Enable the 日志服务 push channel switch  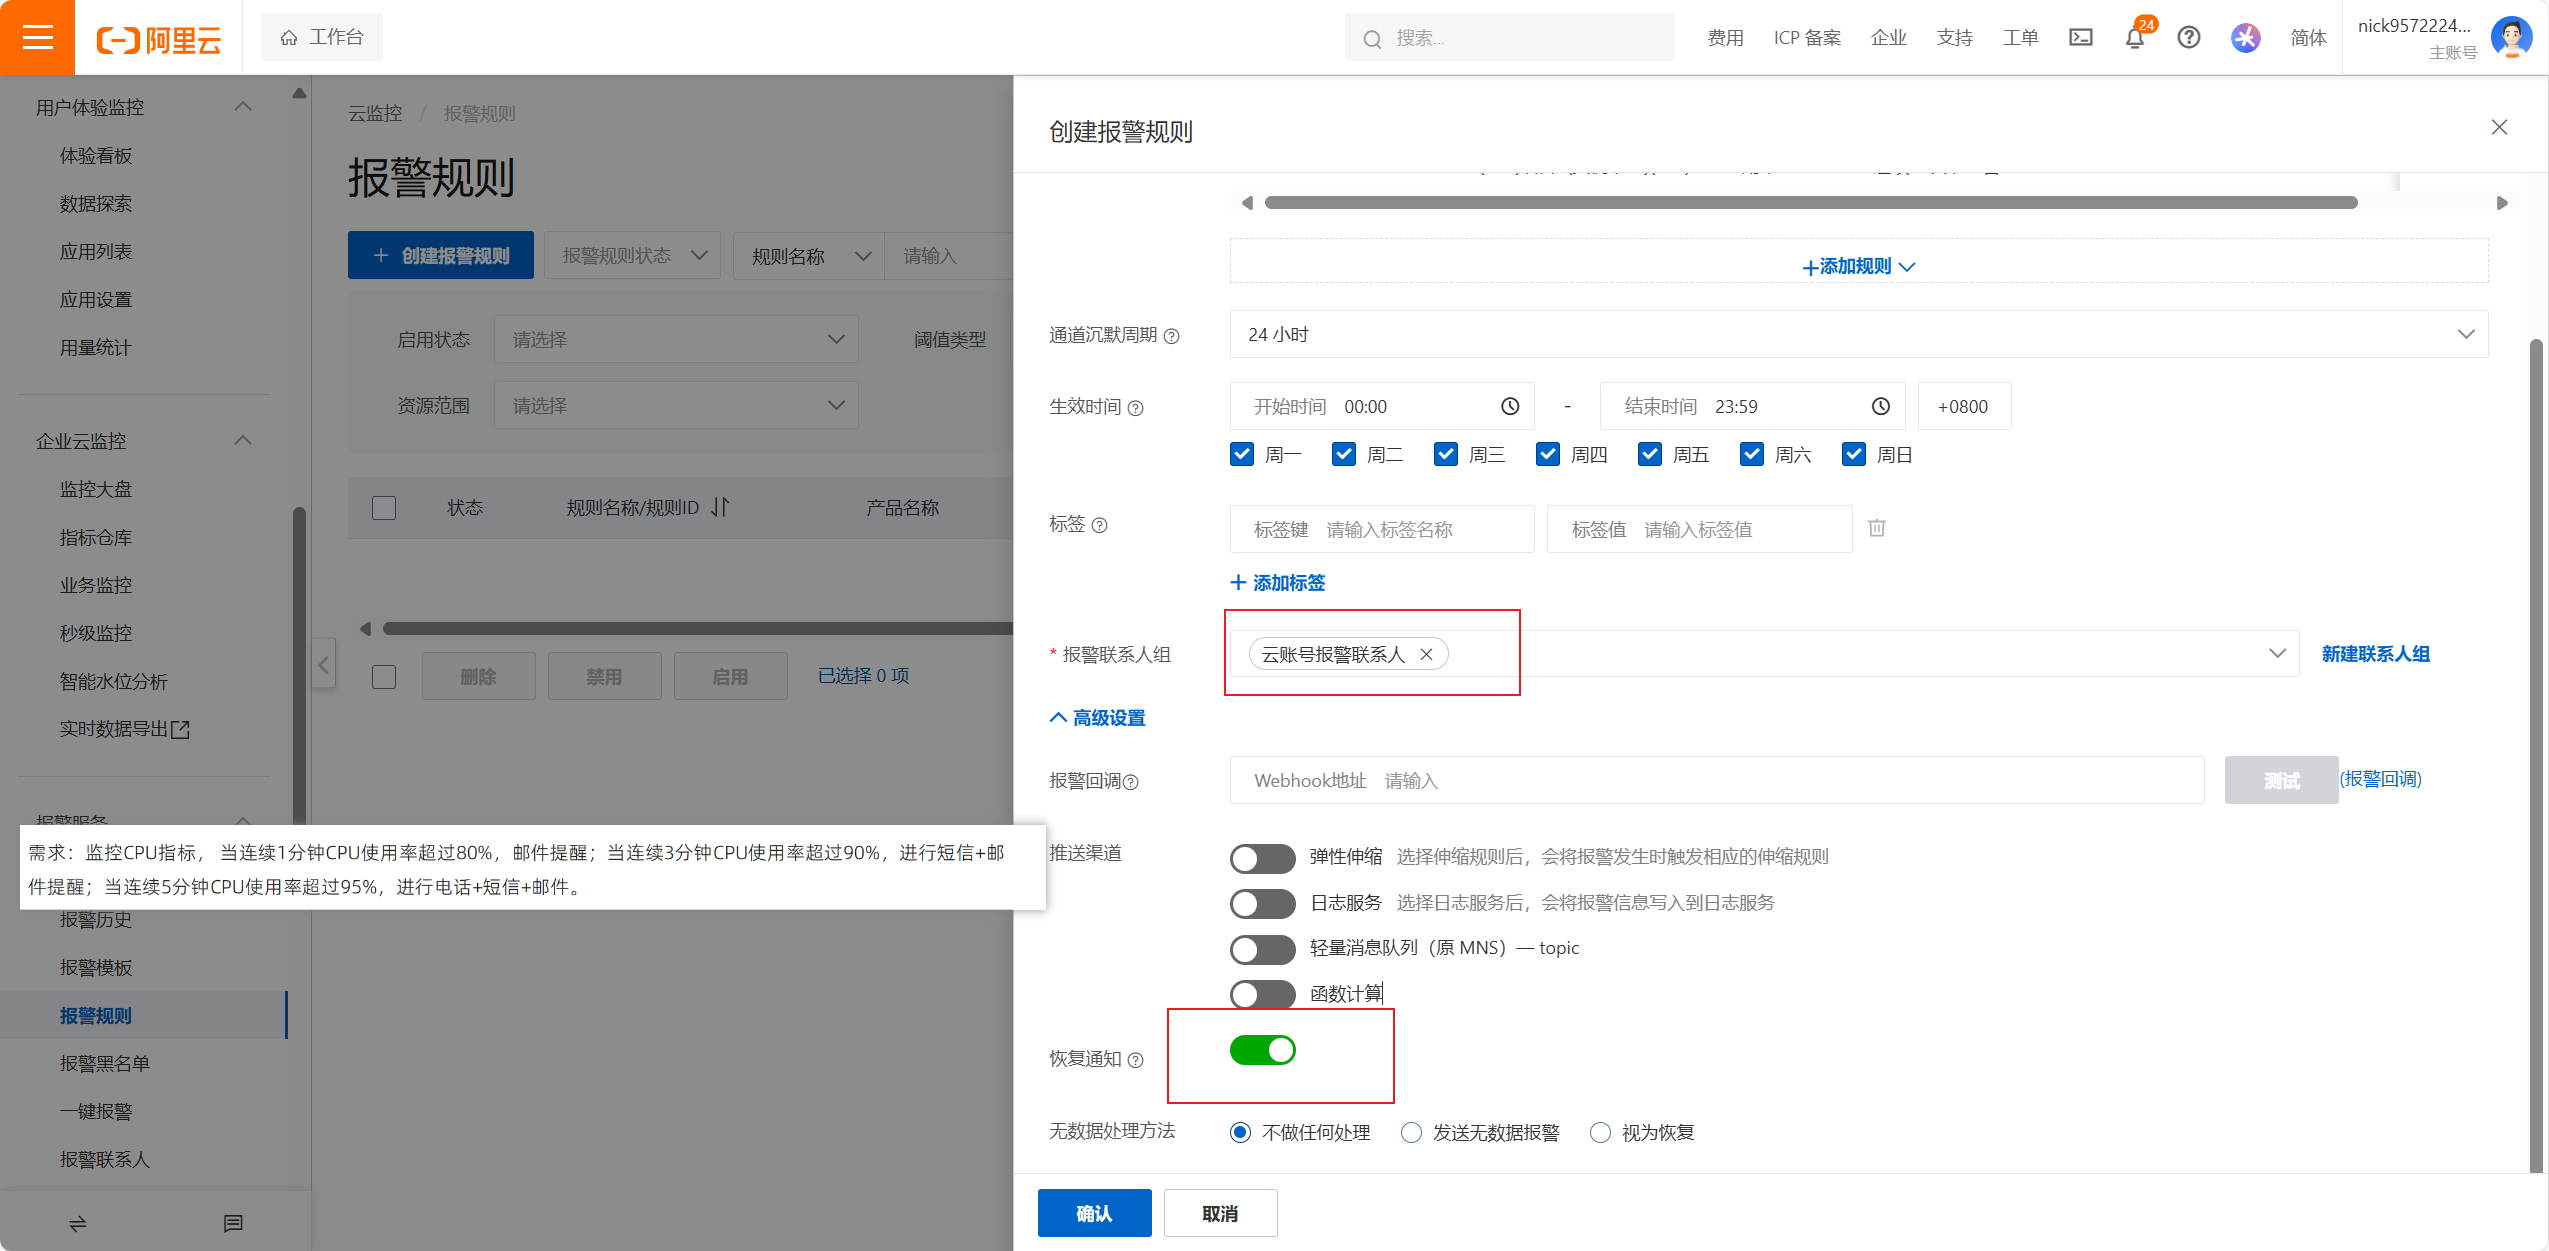click(x=1262, y=903)
